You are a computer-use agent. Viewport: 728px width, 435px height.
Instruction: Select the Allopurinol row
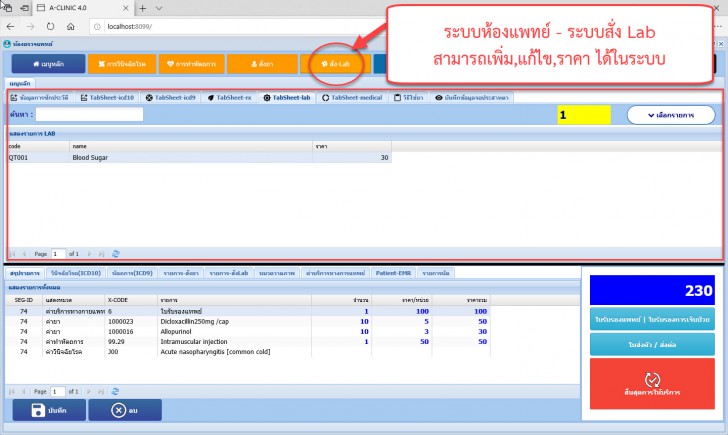click(x=248, y=331)
